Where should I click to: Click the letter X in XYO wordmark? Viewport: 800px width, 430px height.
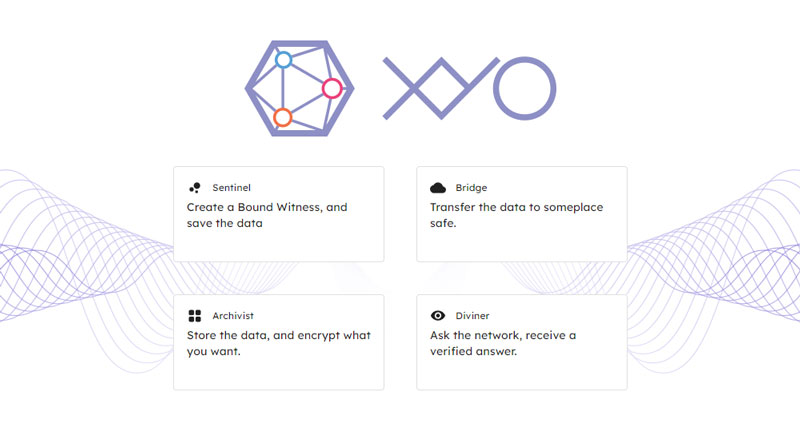pyautogui.click(x=411, y=88)
